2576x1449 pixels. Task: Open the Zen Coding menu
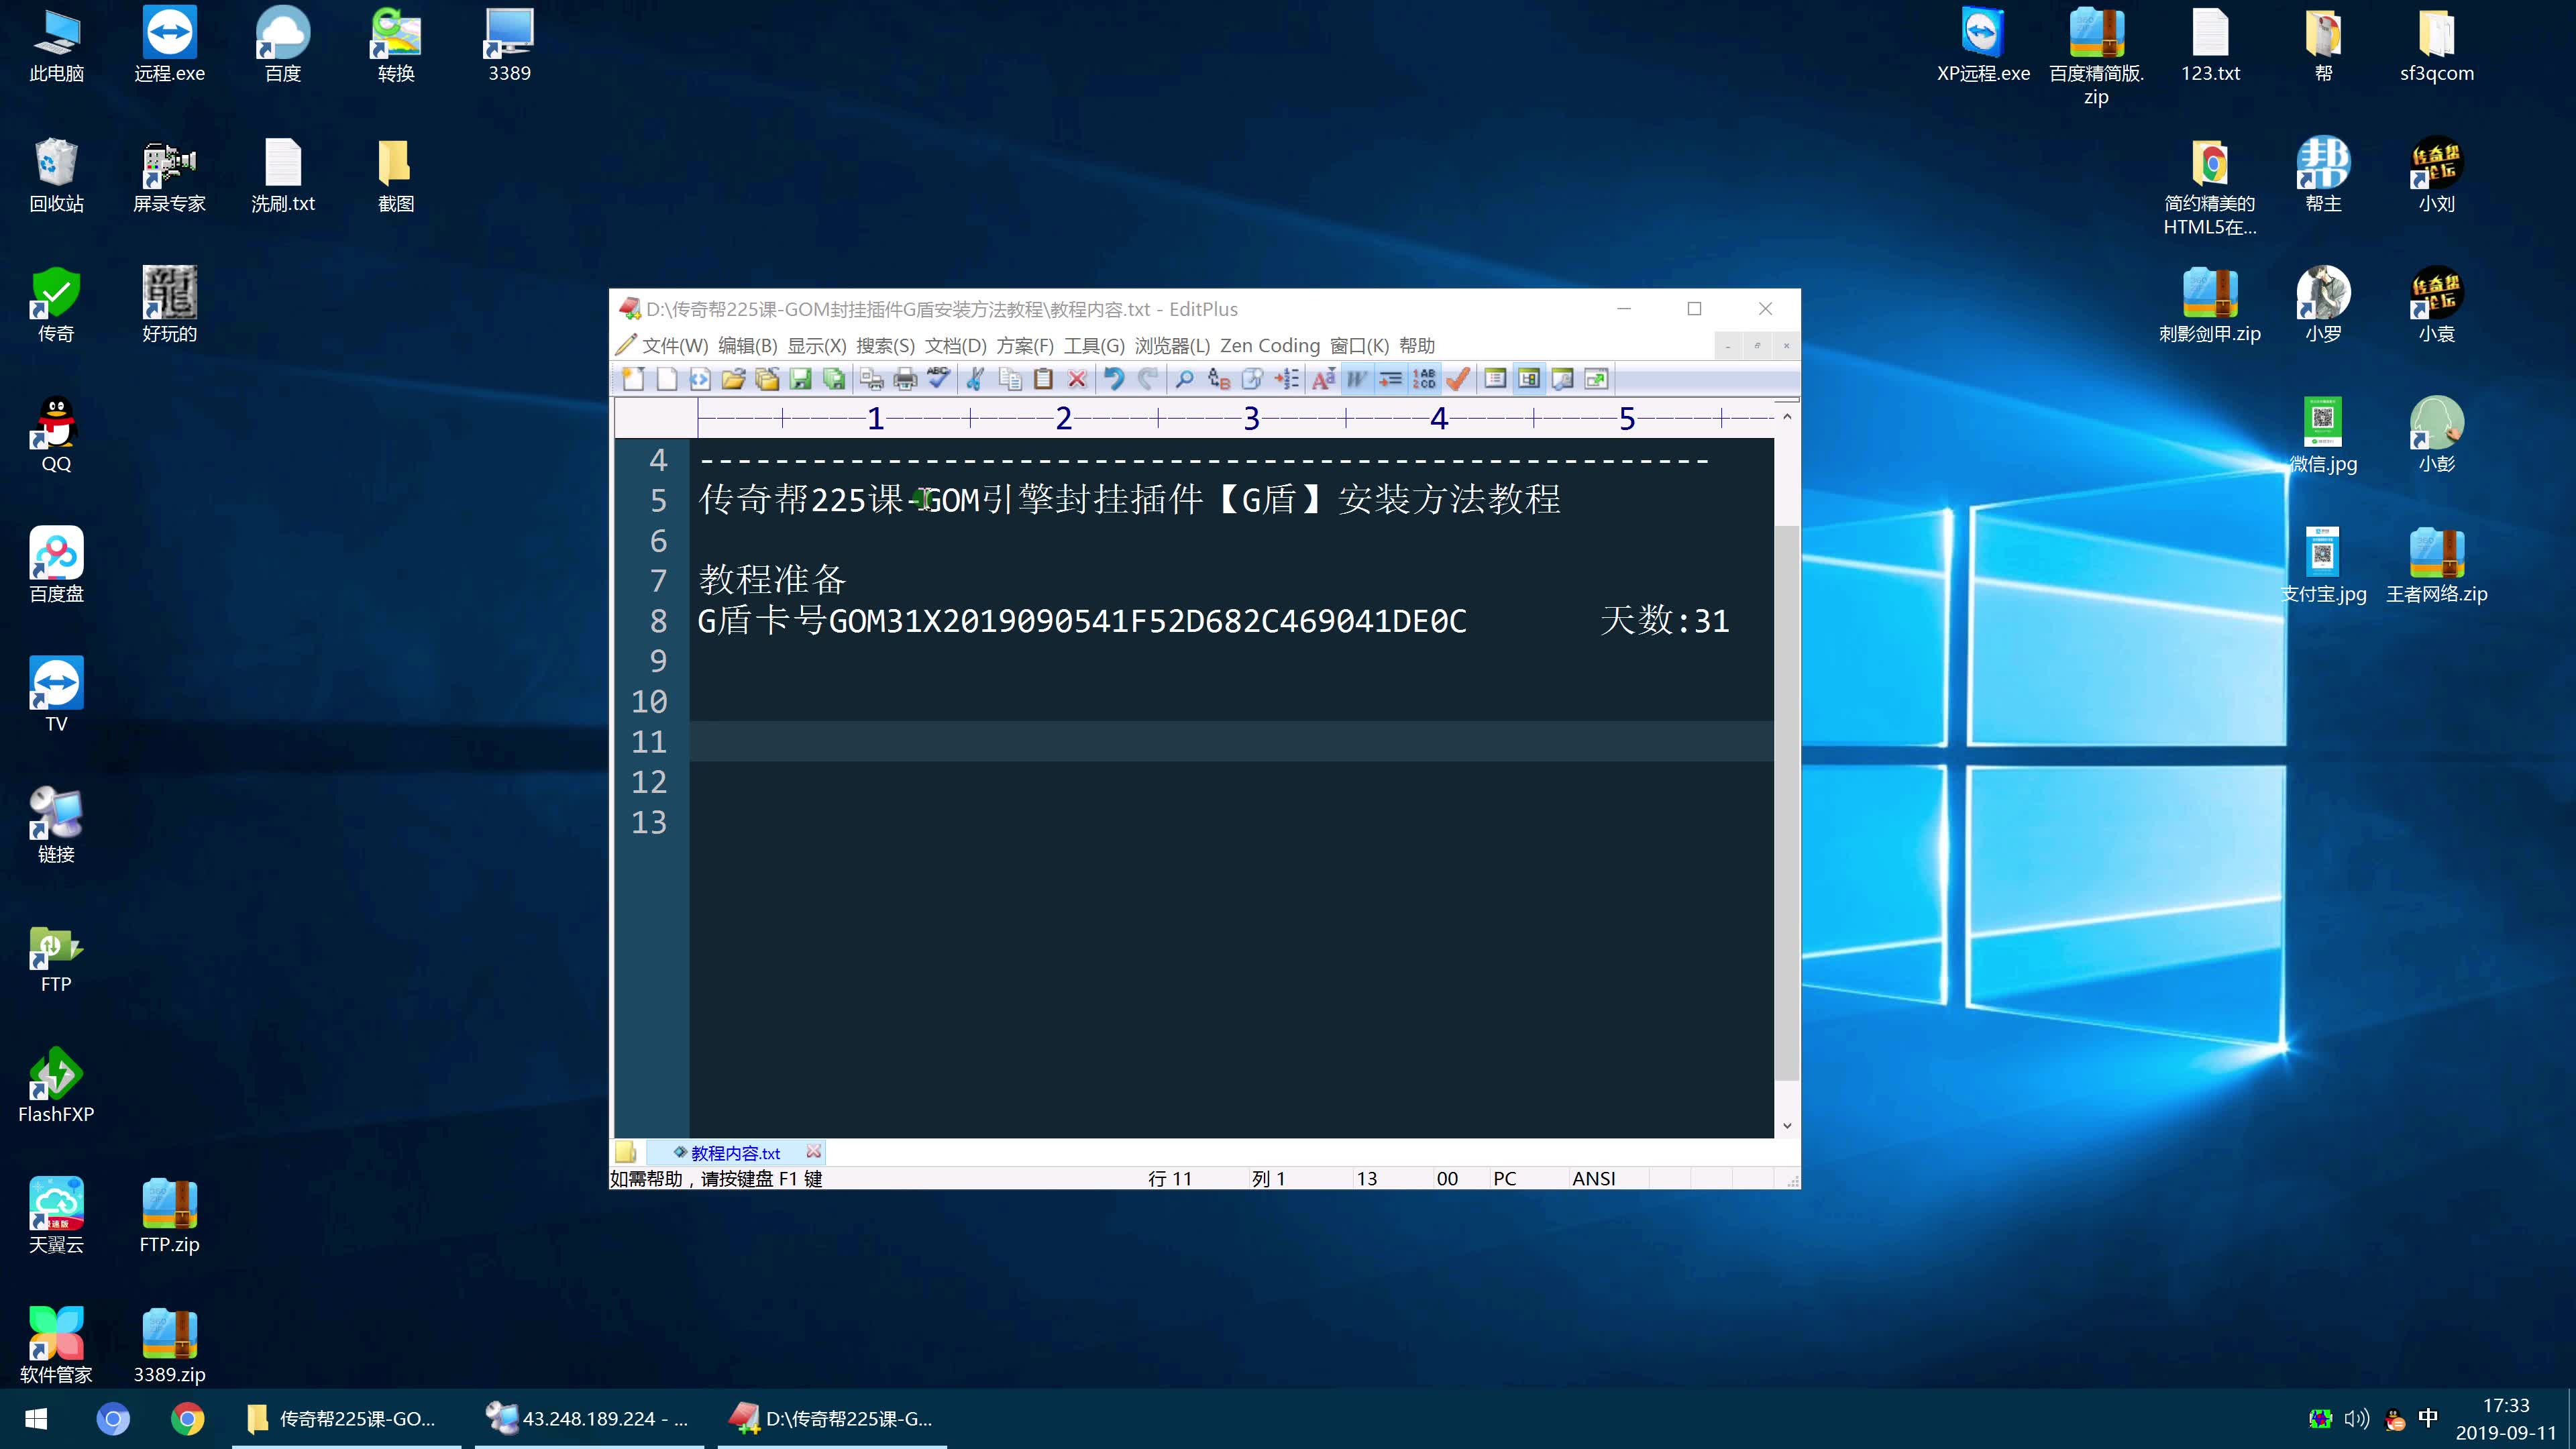tap(1270, 346)
